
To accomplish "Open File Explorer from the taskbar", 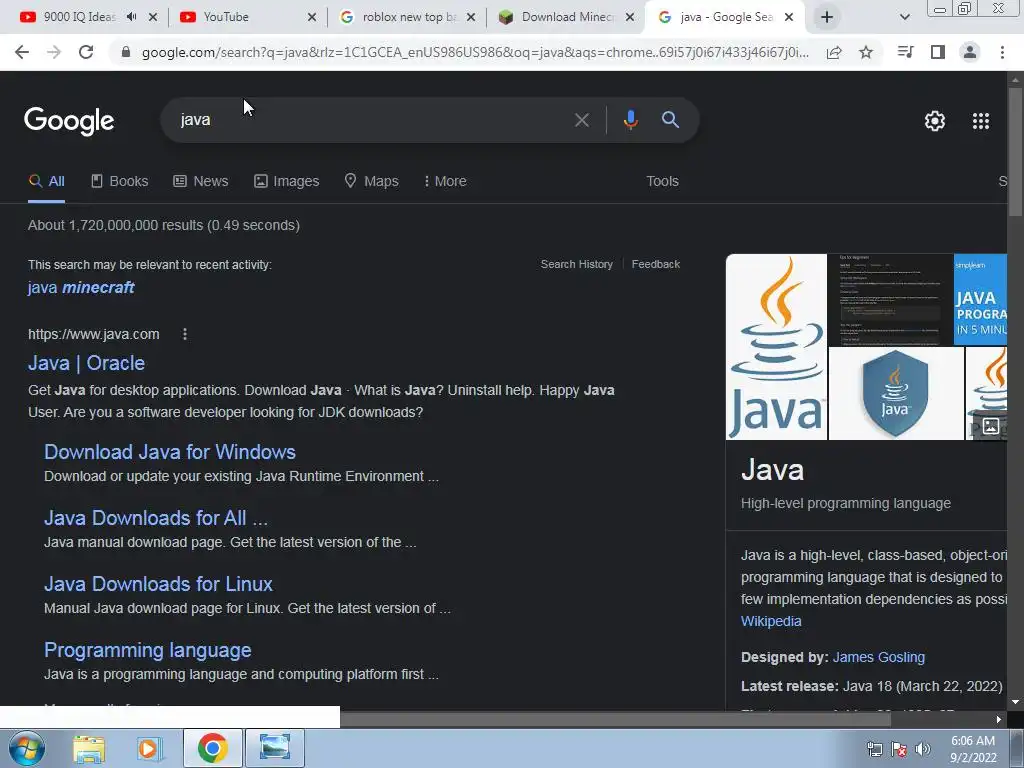I will pyautogui.click(x=89, y=748).
